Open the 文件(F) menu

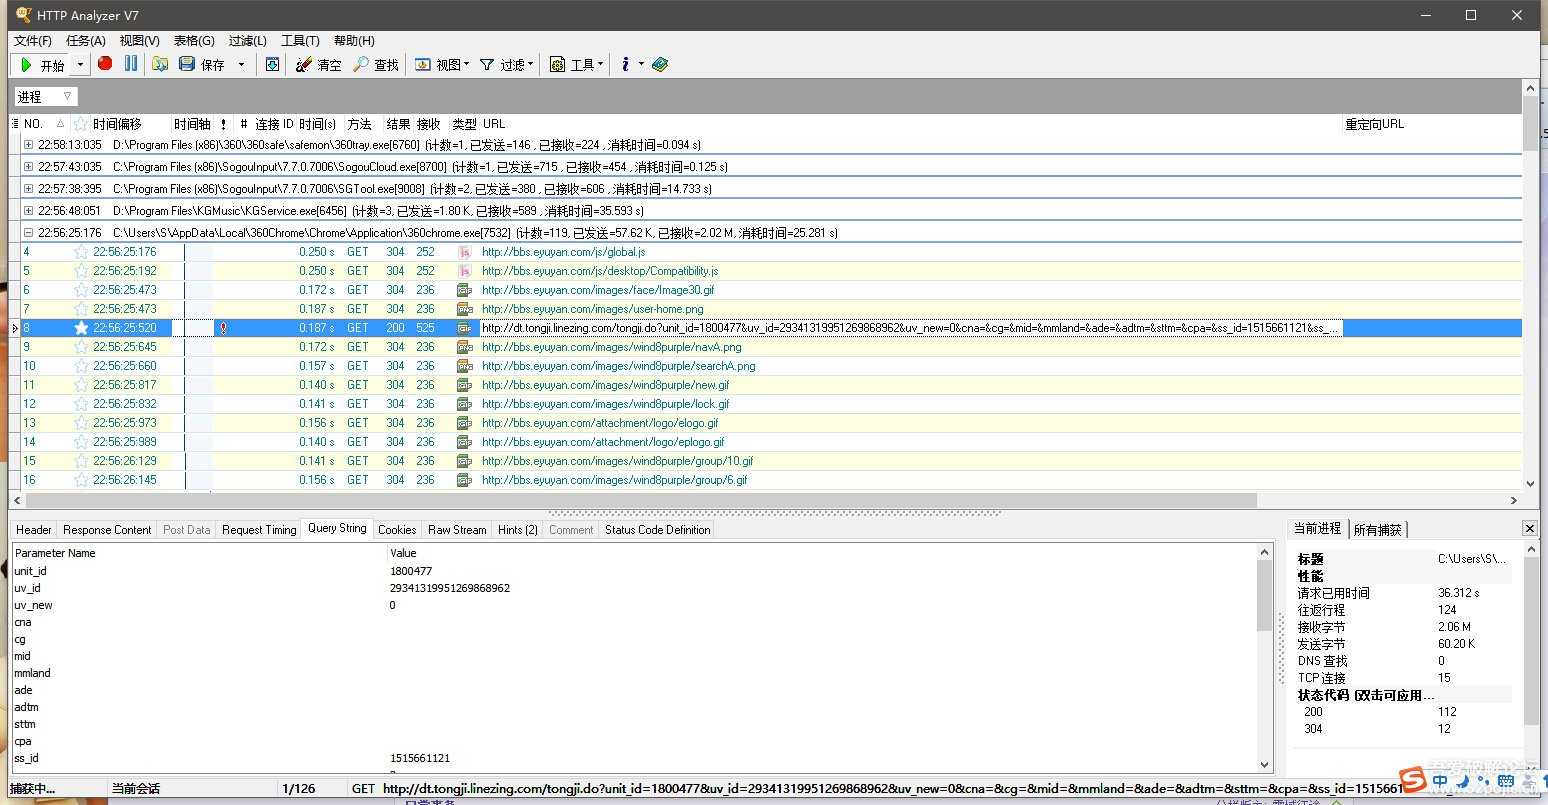pyautogui.click(x=33, y=40)
